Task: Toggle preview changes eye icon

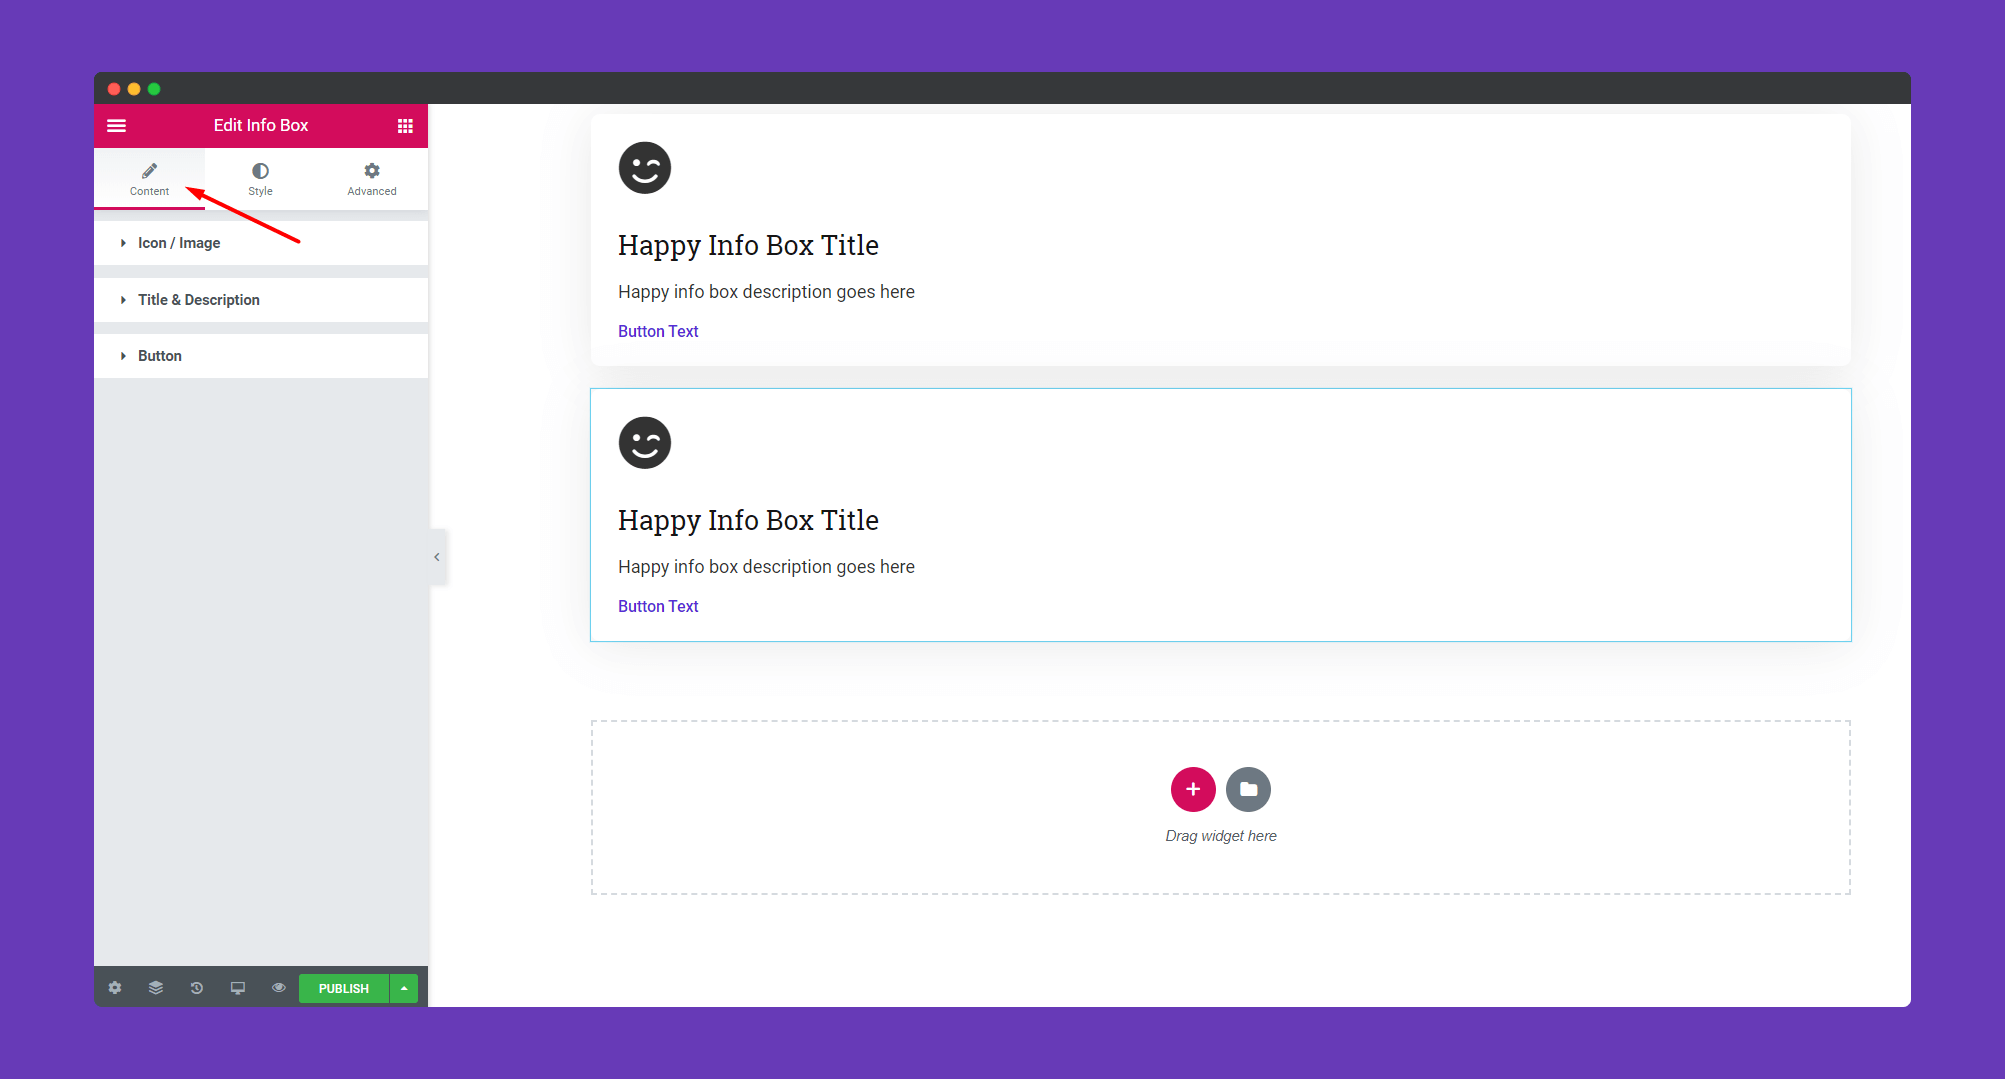Action: [279, 988]
